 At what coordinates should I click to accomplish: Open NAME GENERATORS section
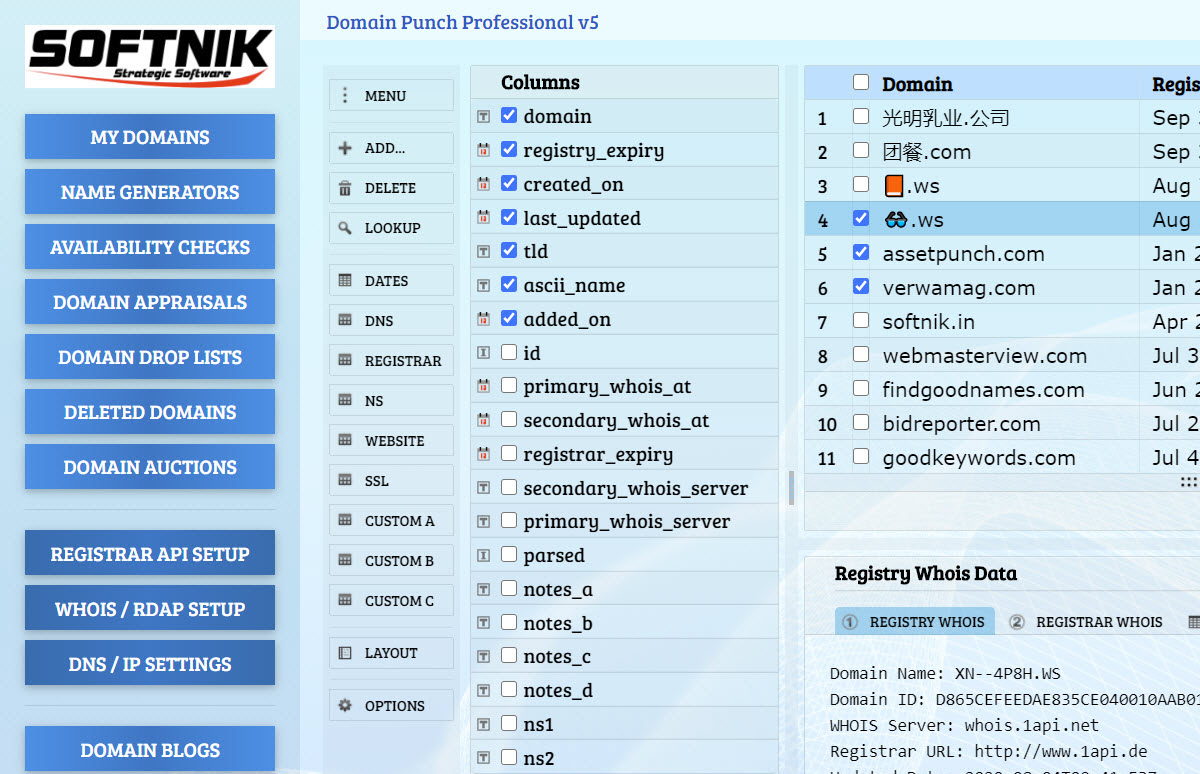click(150, 192)
